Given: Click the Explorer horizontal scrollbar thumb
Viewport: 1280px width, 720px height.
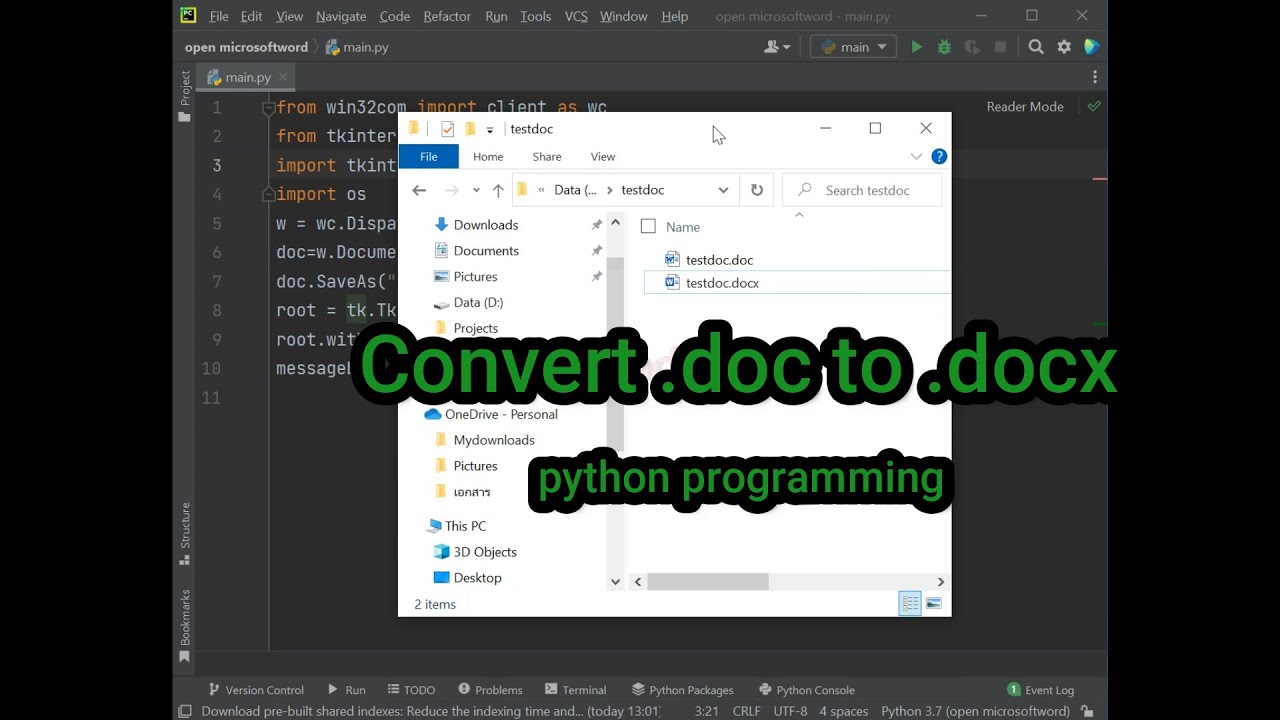Looking at the screenshot, I should point(708,581).
